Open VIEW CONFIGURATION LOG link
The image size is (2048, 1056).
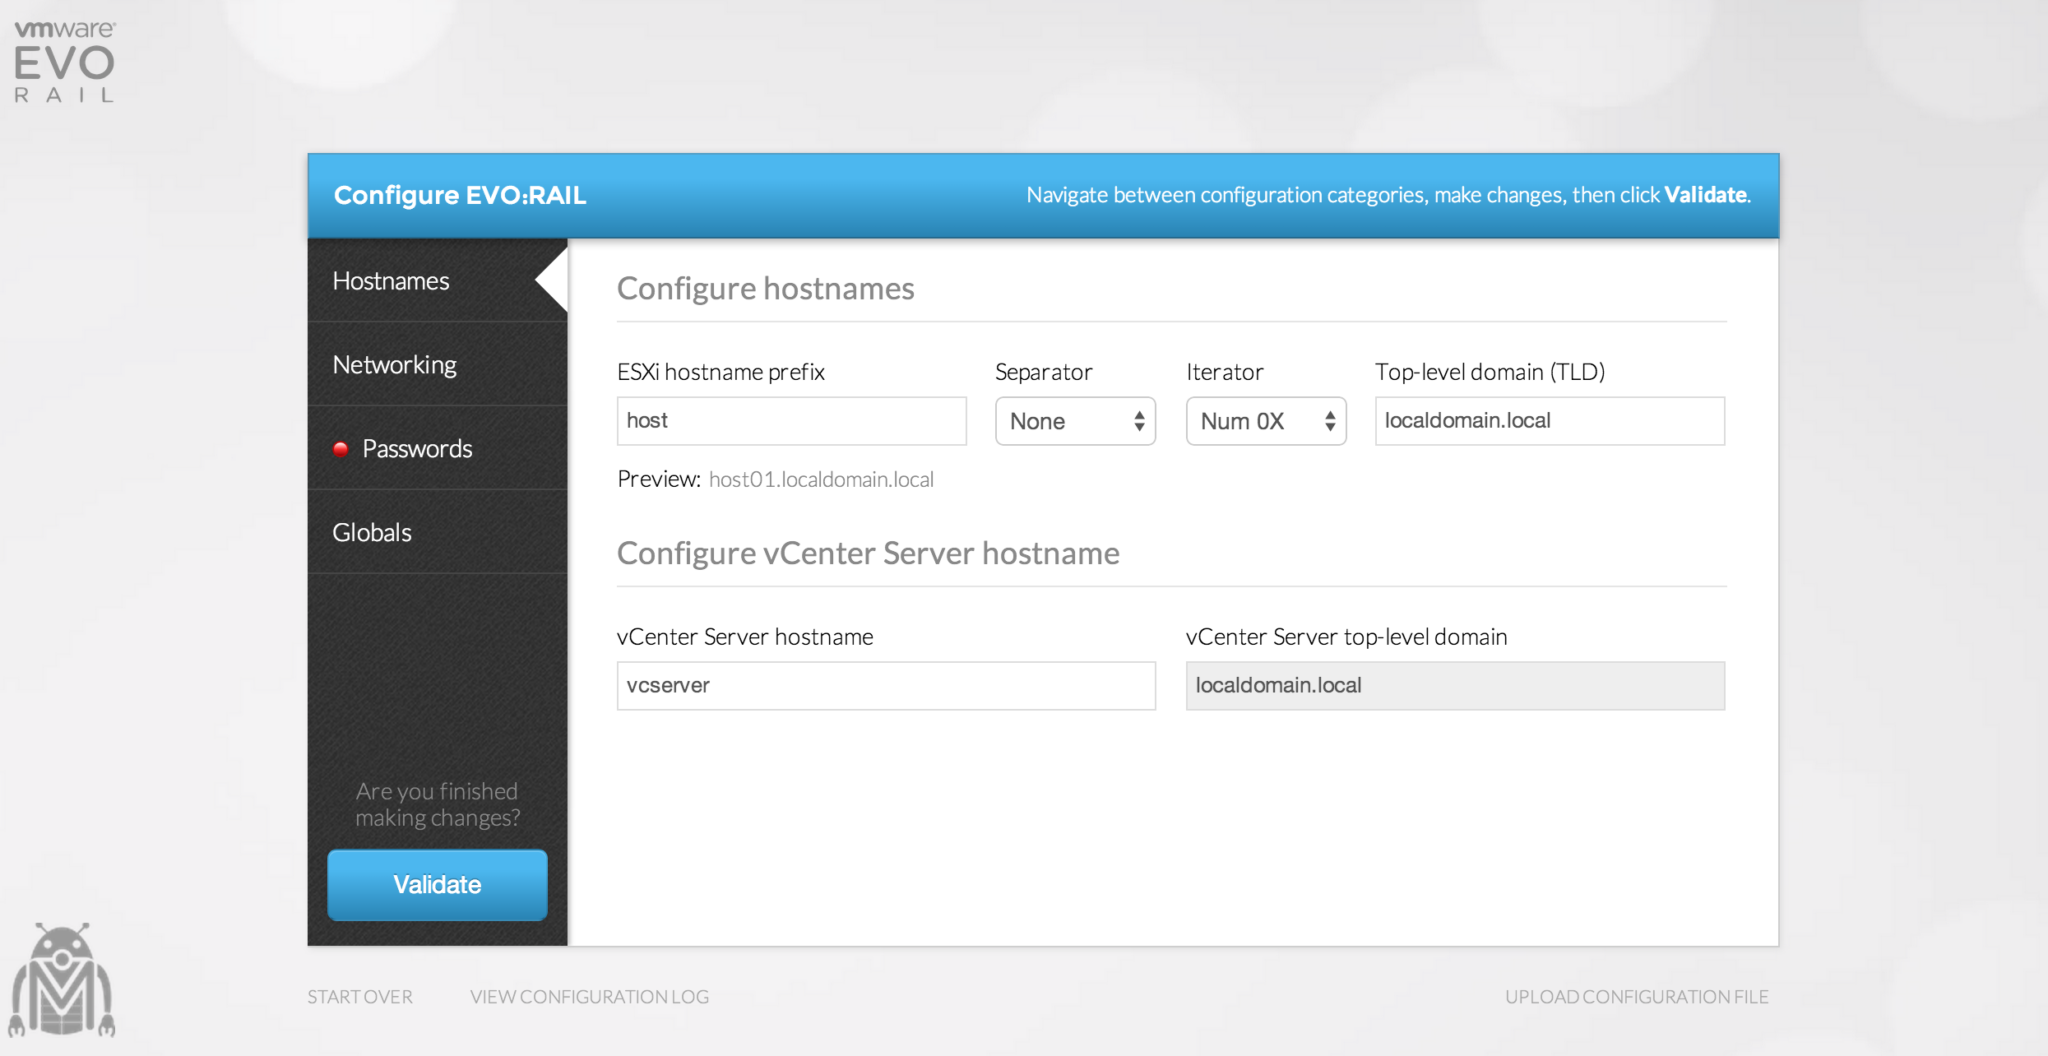click(589, 997)
